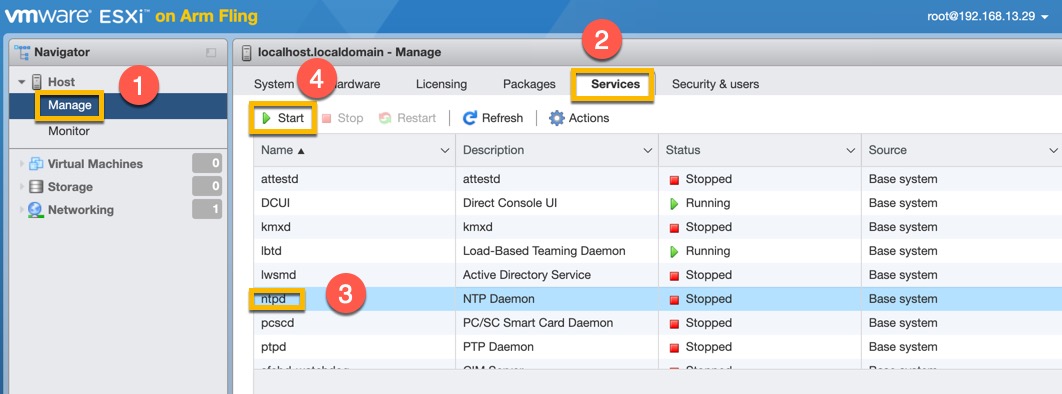Open the Description column dropdown

647,150
